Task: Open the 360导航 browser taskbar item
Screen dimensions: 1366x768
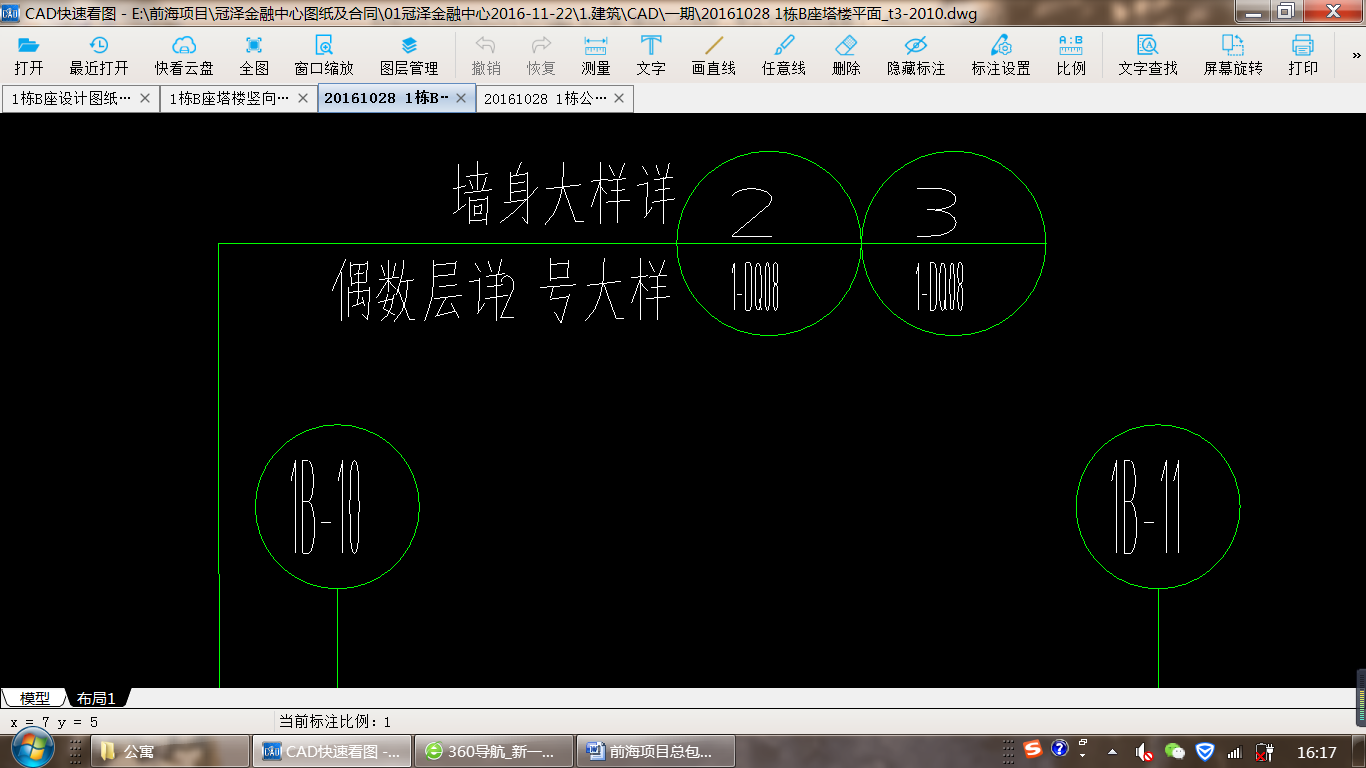Action: click(494, 751)
